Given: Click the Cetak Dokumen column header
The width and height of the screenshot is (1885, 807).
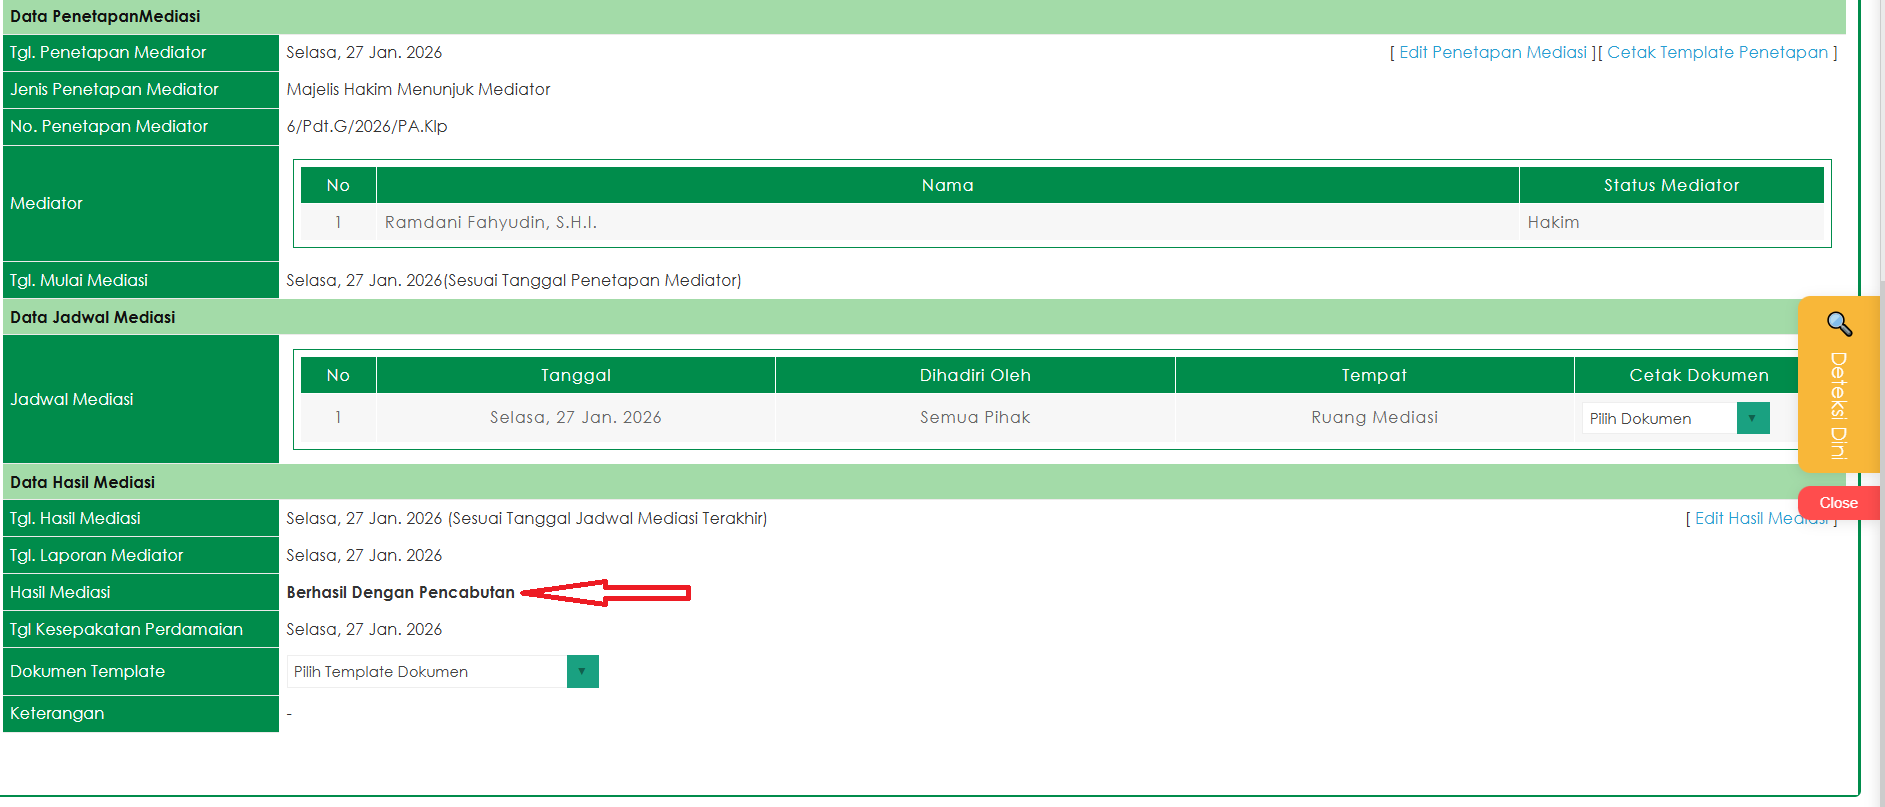Looking at the screenshot, I should 1697,375.
